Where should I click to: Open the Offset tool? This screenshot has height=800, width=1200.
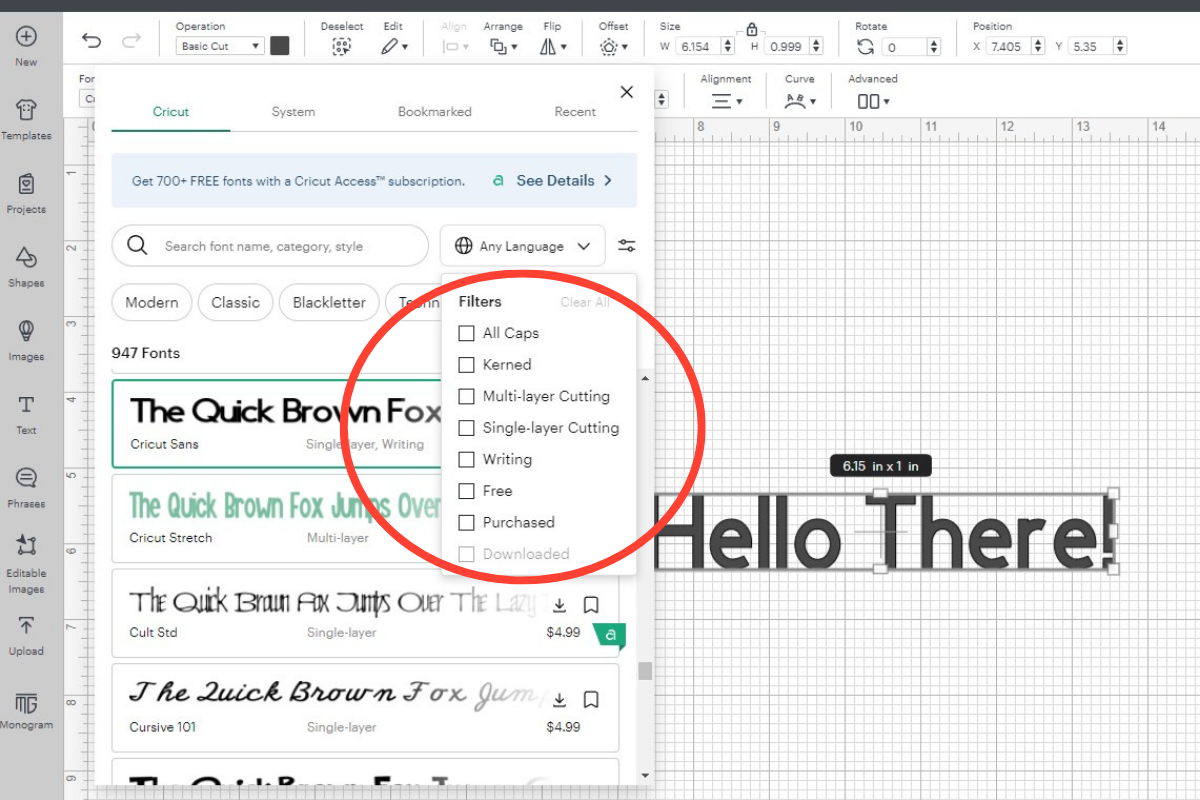tap(614, 46)
